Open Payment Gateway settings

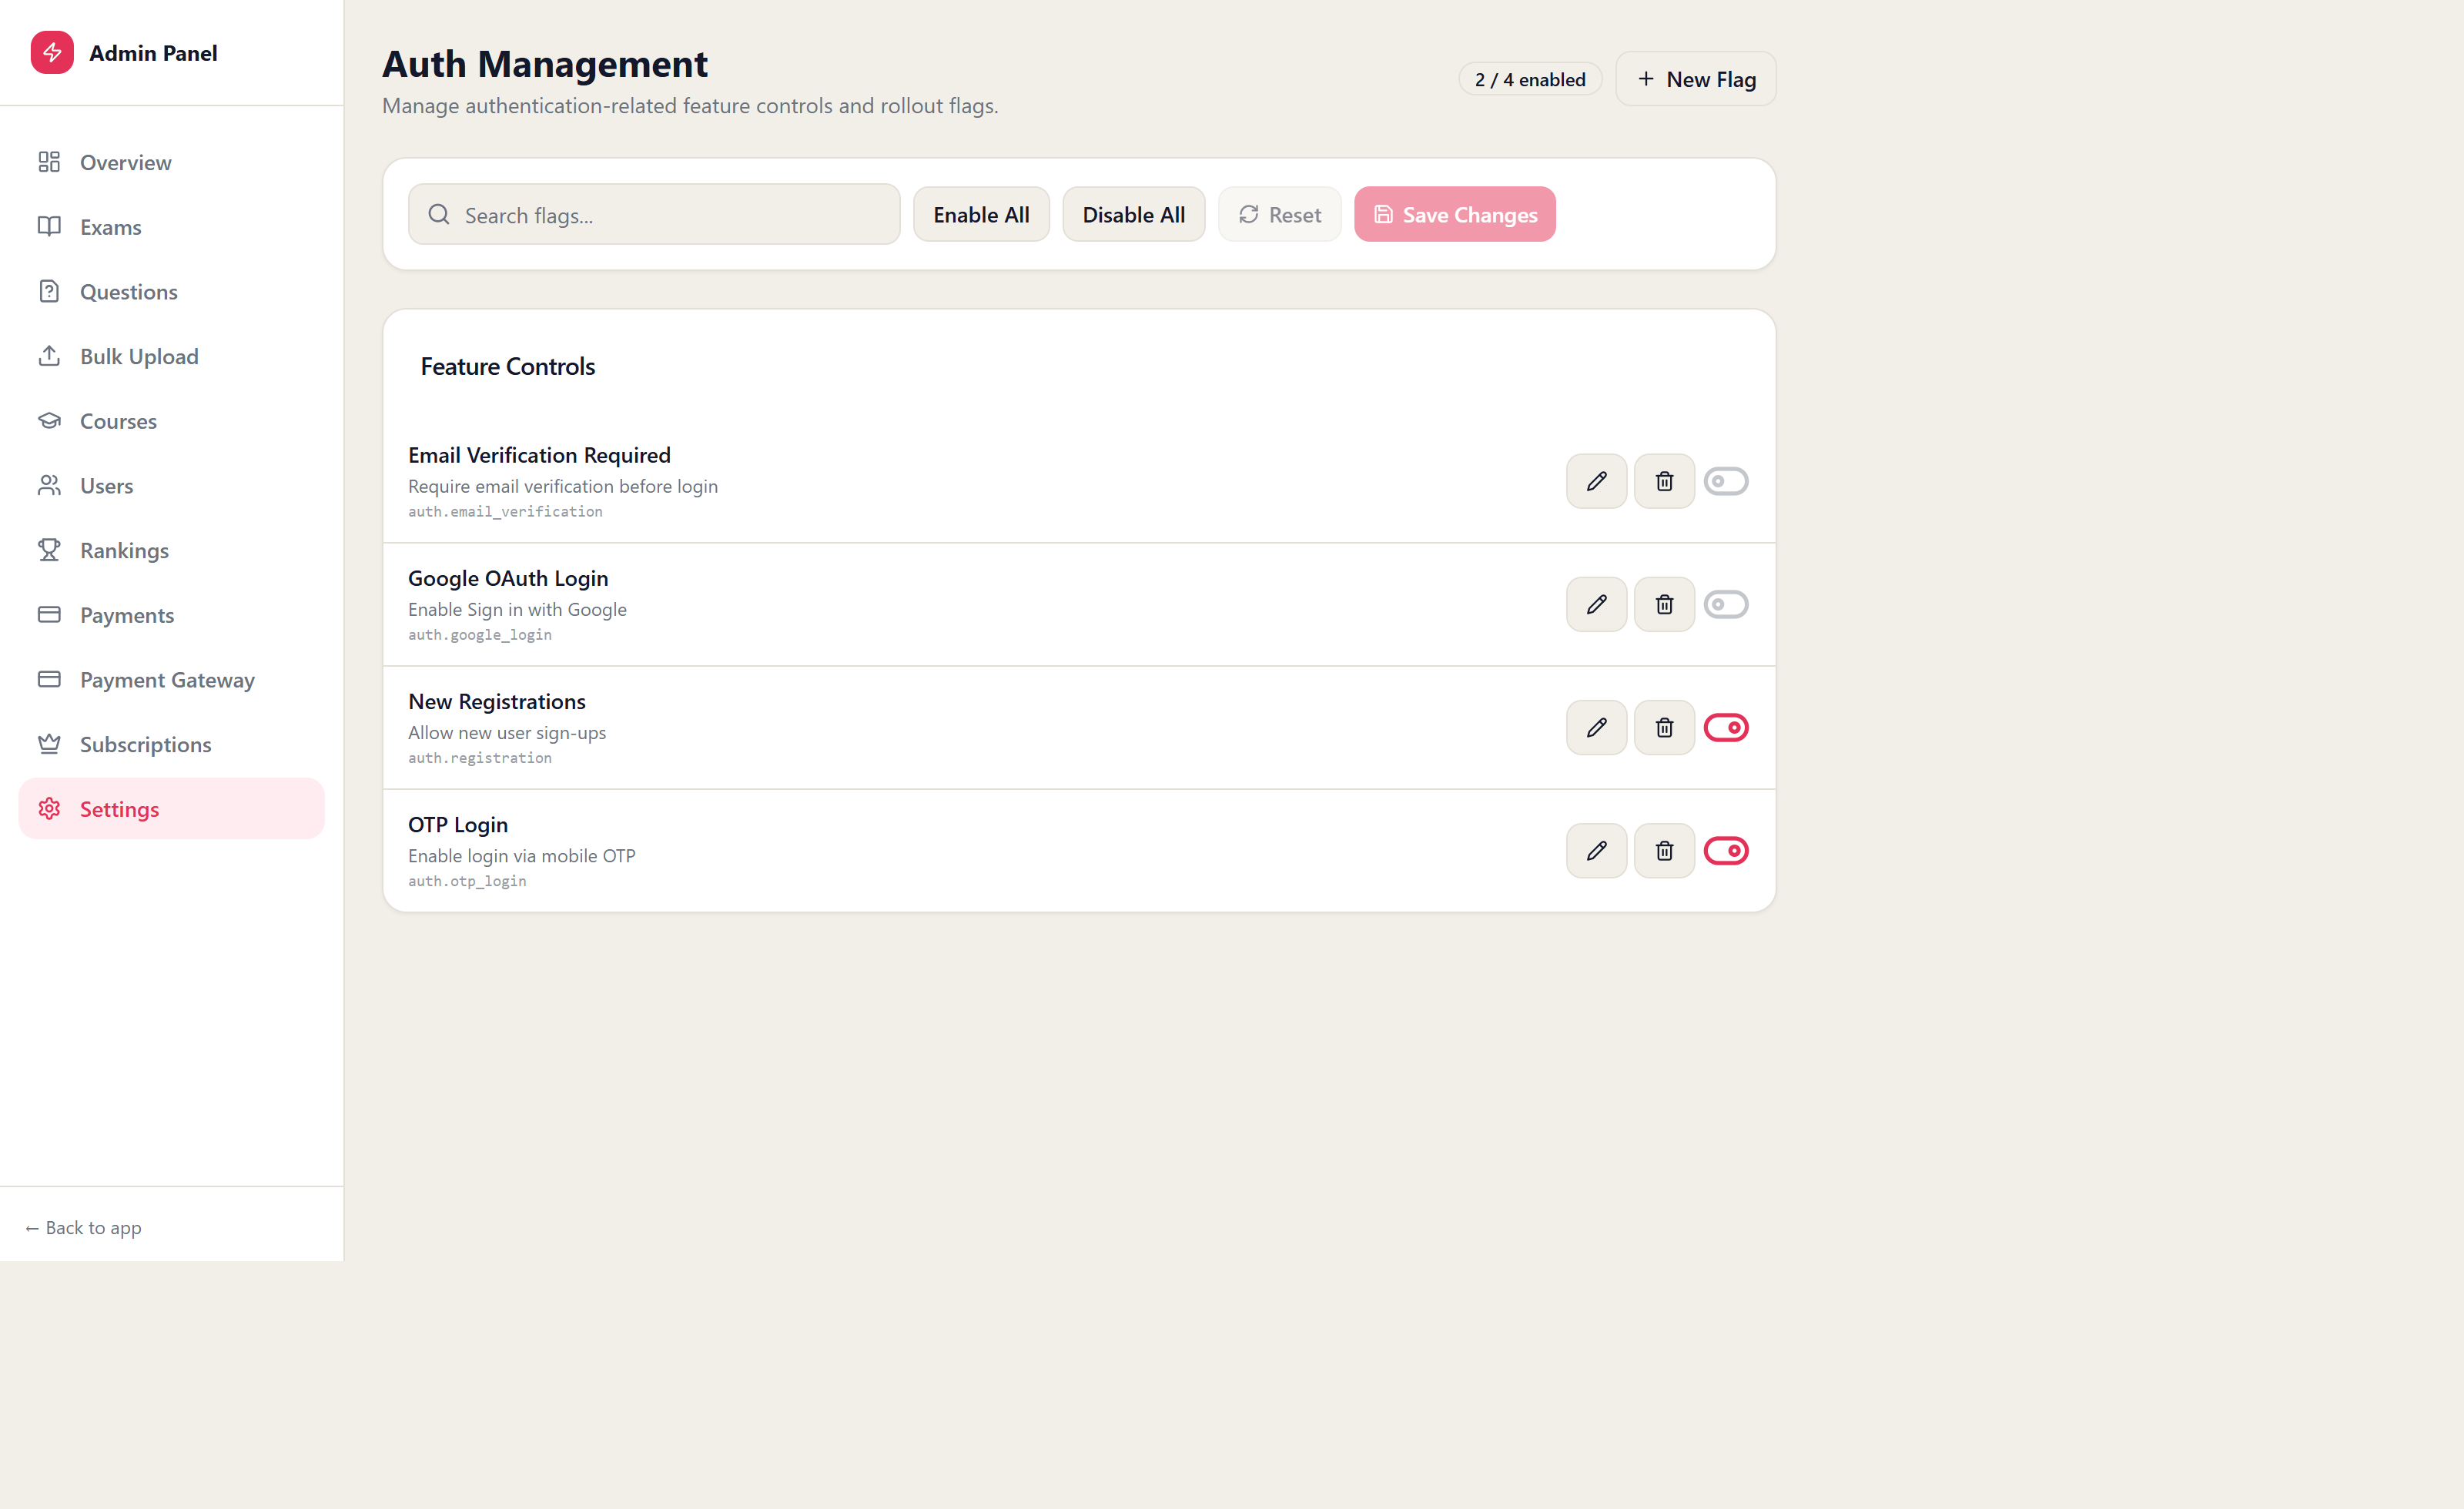click(x=172, y=679)
